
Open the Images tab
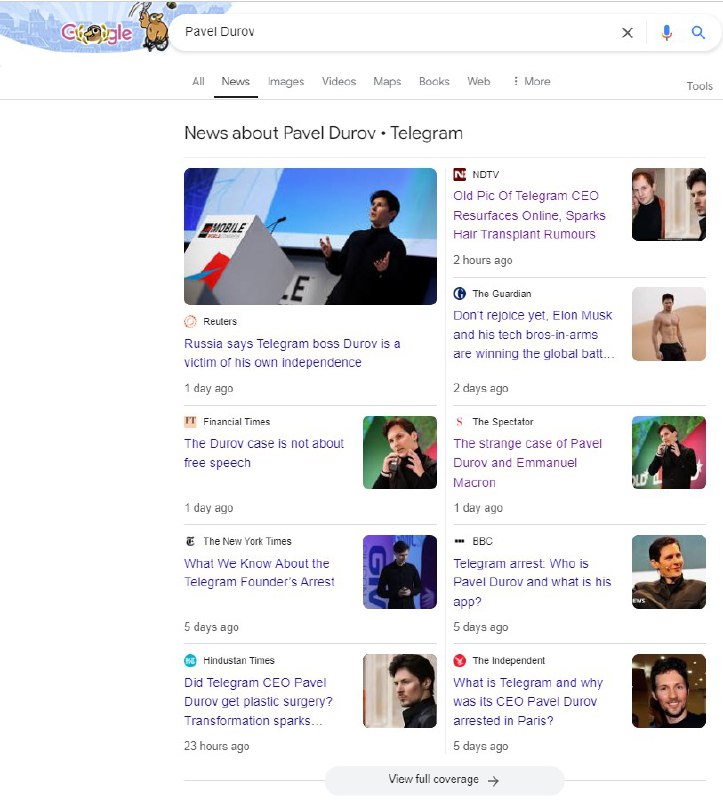286,82
